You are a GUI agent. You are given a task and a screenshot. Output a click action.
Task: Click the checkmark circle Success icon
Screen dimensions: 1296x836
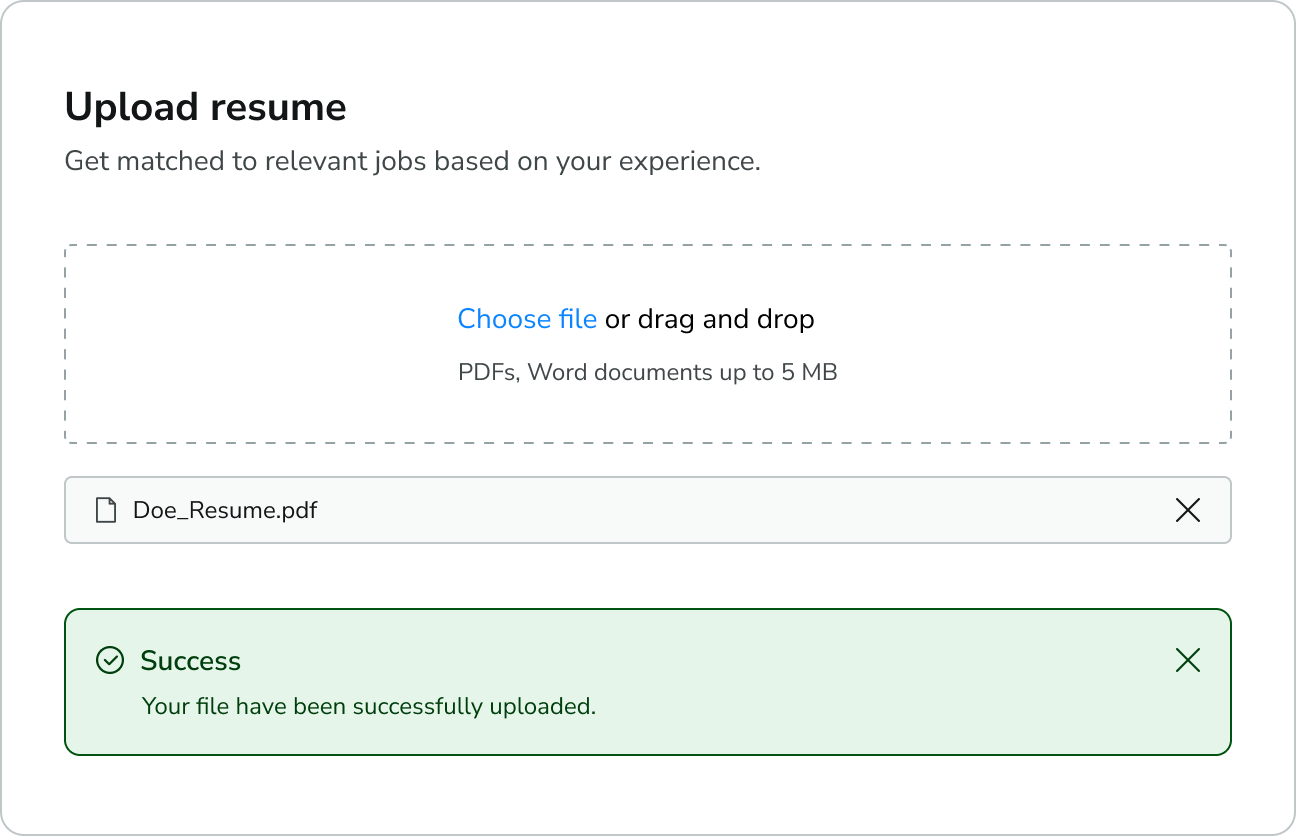point(109,660)
